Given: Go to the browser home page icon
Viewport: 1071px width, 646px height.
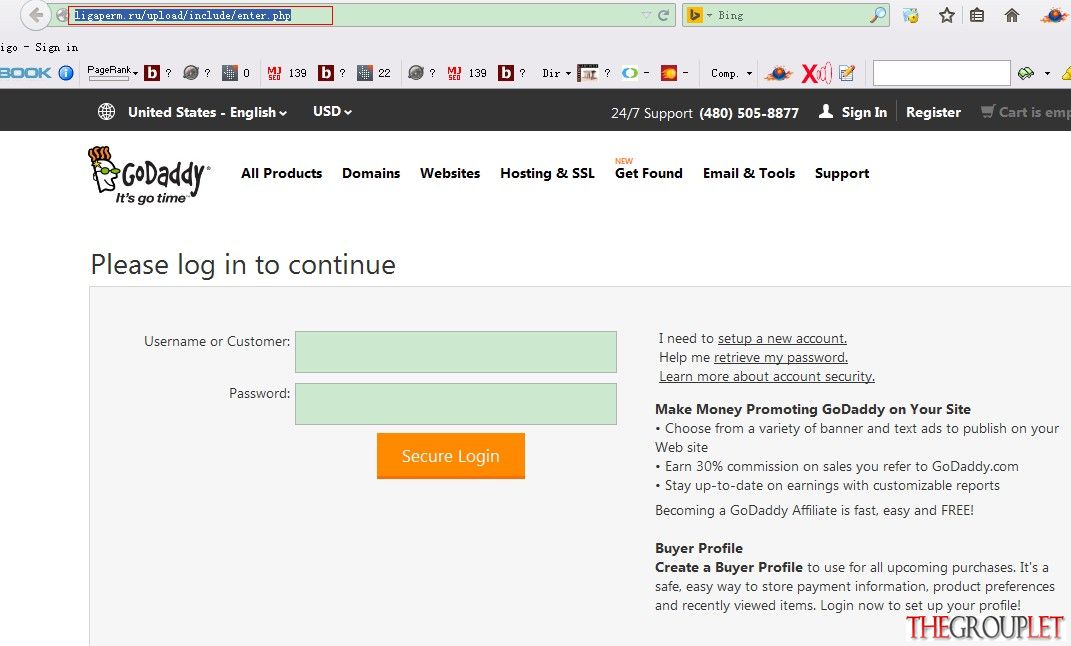Looking at the screenshot, I should tap(1012, 15).
